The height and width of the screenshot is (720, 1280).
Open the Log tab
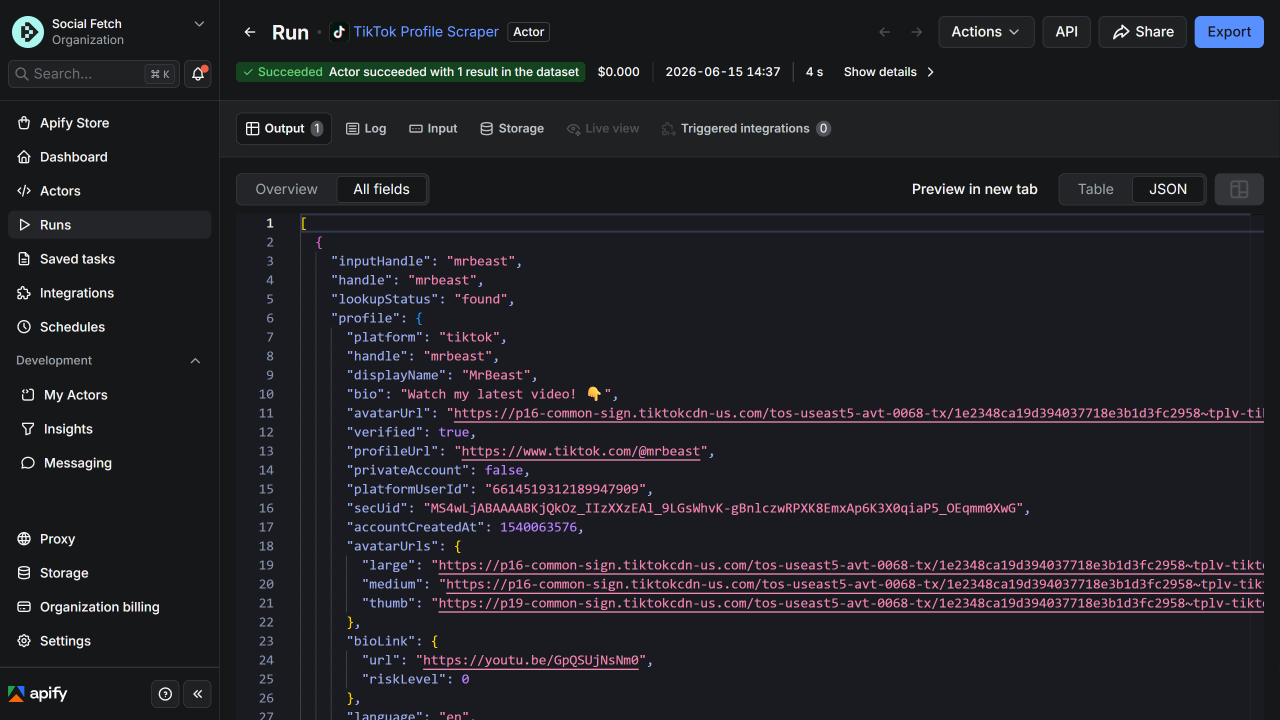click(x=366, y=129)
